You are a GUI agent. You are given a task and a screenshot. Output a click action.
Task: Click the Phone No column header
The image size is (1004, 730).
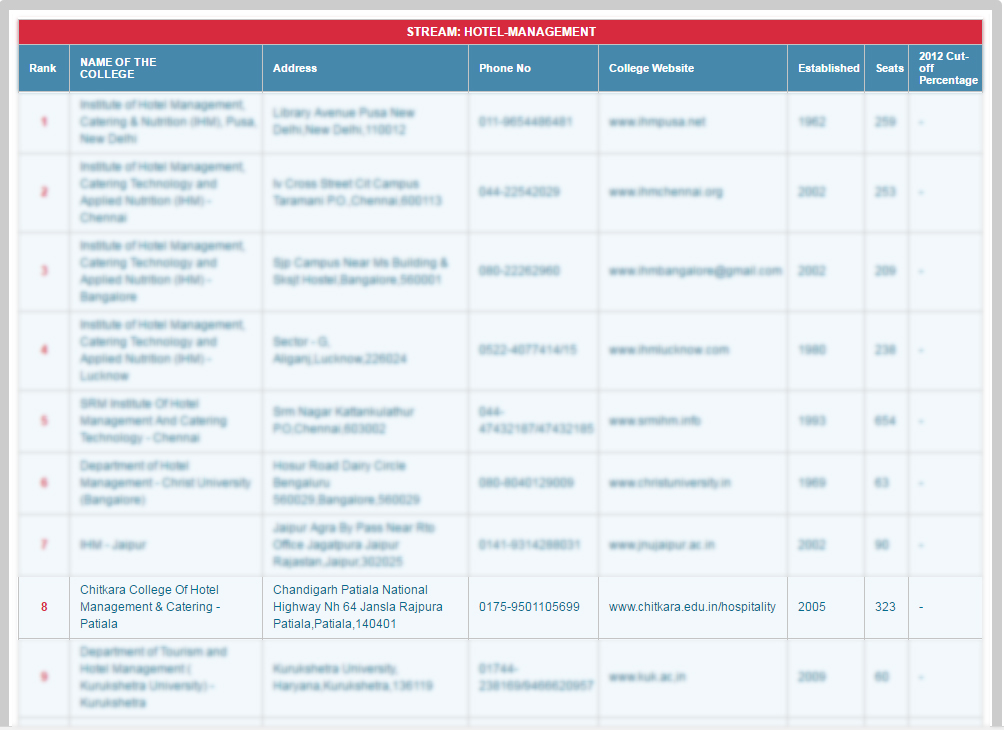pos(505,68)
